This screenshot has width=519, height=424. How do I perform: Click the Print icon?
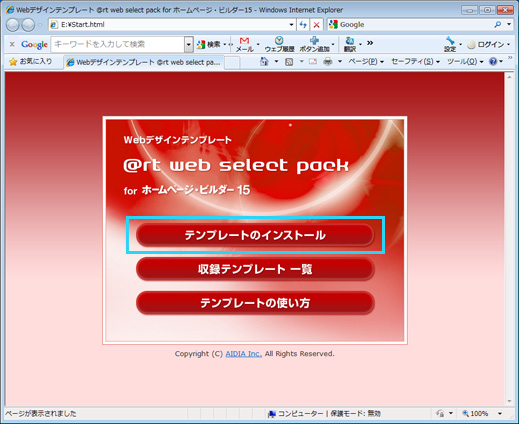click(328, 62)
